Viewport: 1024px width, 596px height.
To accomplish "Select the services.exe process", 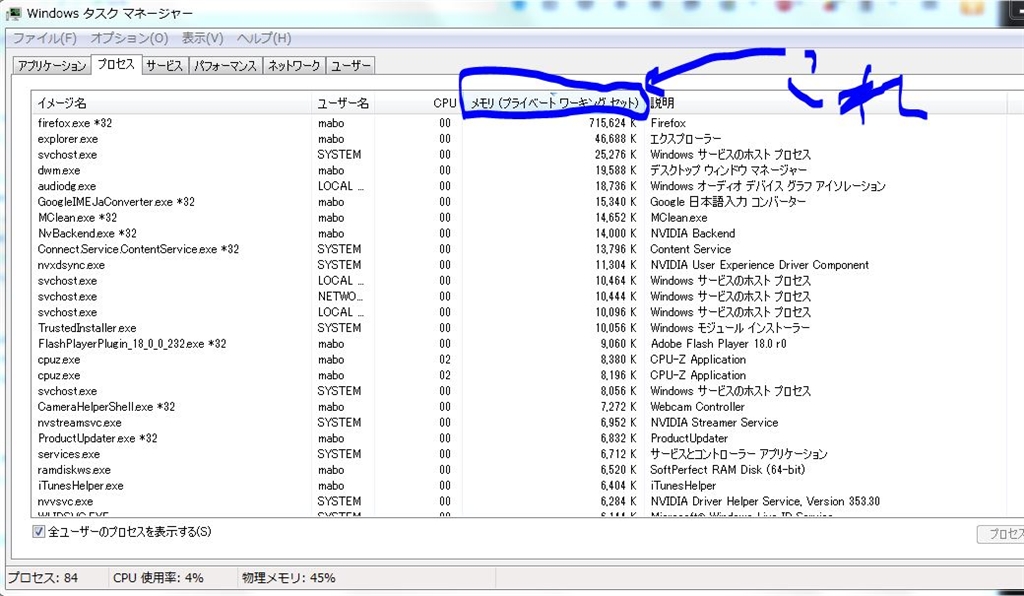I will (x=519, y=454).
